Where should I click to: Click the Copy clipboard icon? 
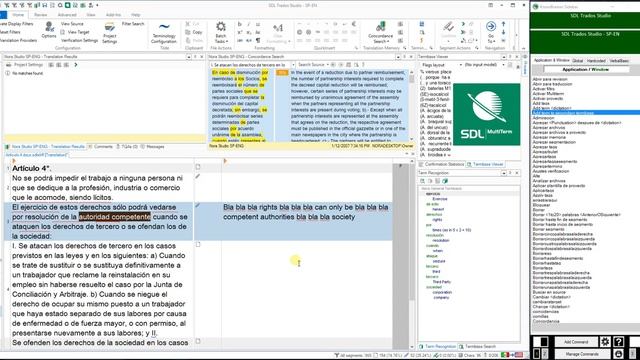pyautogui.click(x=188, y=32)
